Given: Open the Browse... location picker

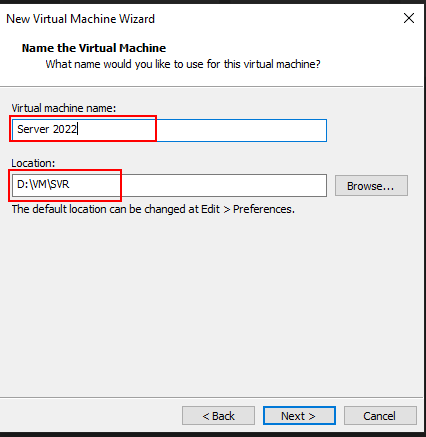Looking at the screenshot, I should 371,186.
